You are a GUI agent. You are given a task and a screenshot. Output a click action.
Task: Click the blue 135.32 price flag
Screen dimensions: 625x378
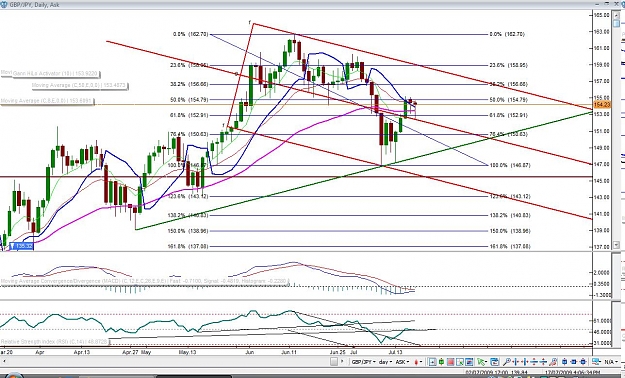tap(22, 246)
